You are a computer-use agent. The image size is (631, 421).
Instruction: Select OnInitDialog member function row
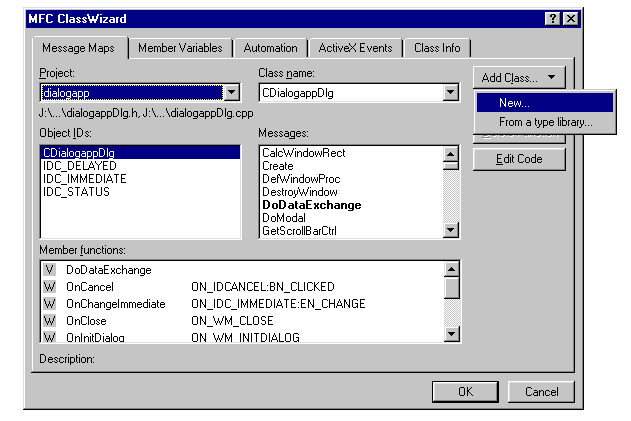(242, 337)
